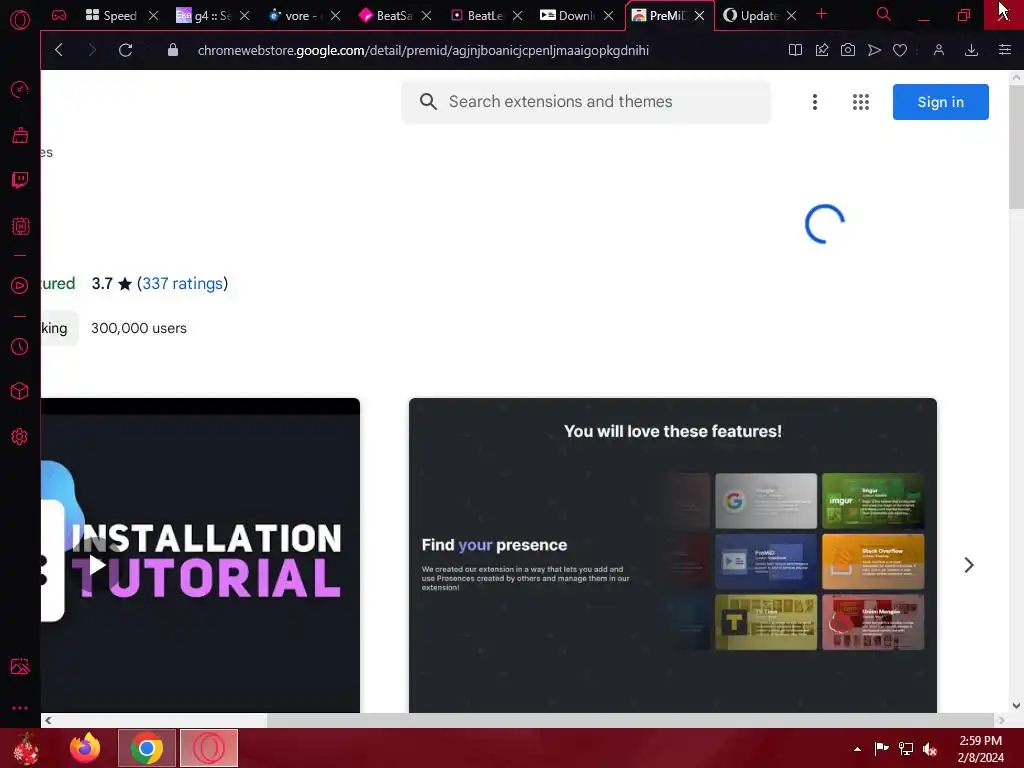Close the PreMiD tab
This screenshot has height=768, width=1024.
coord(699,16)
